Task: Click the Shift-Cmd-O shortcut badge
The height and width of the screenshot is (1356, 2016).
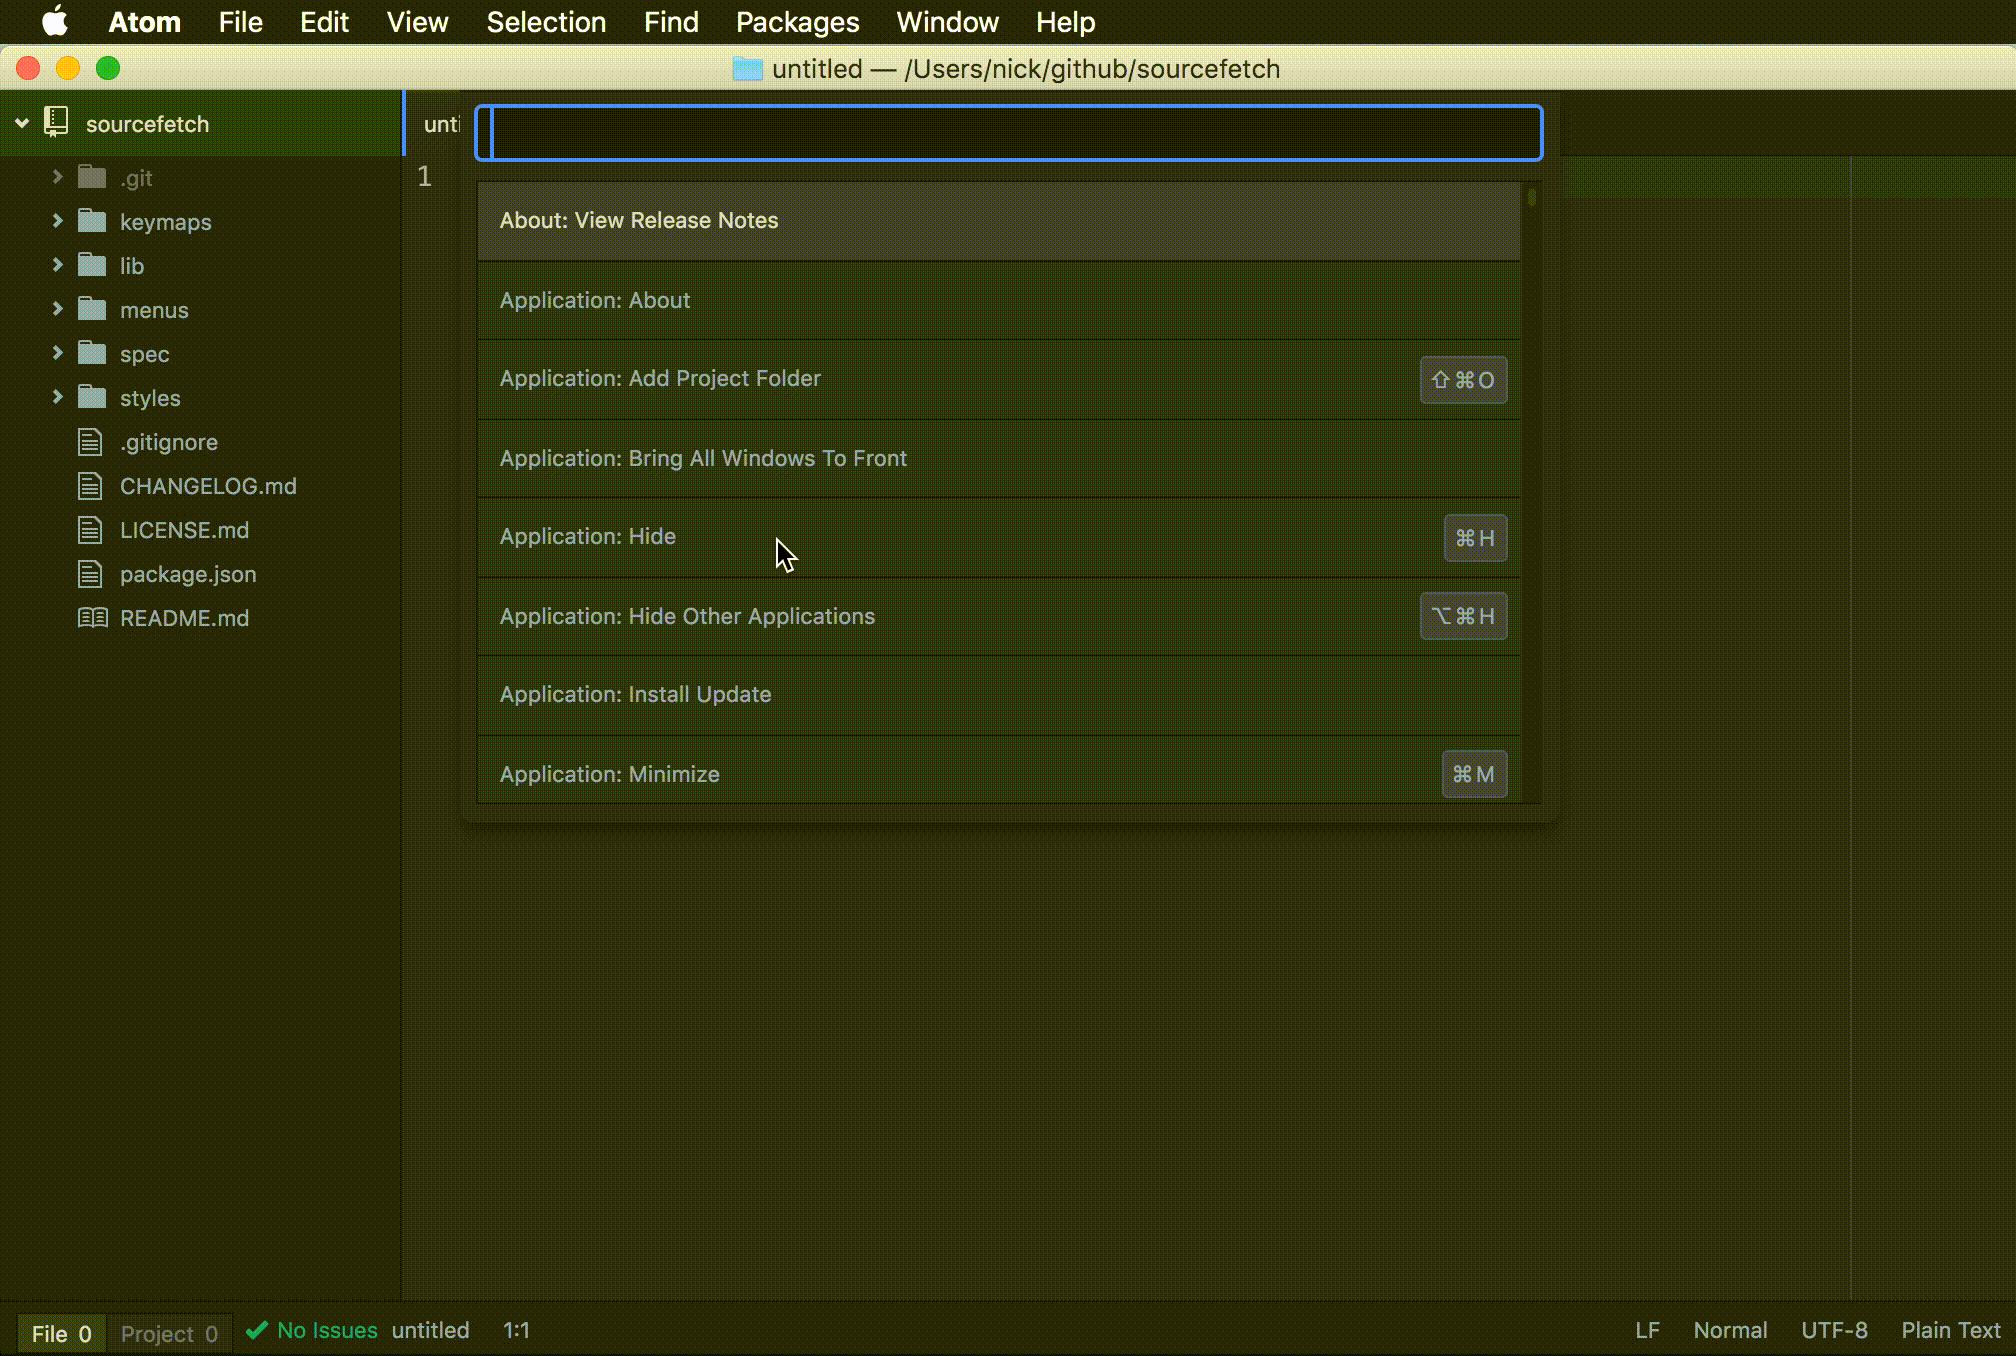Action: click(x=1463, y=380)
